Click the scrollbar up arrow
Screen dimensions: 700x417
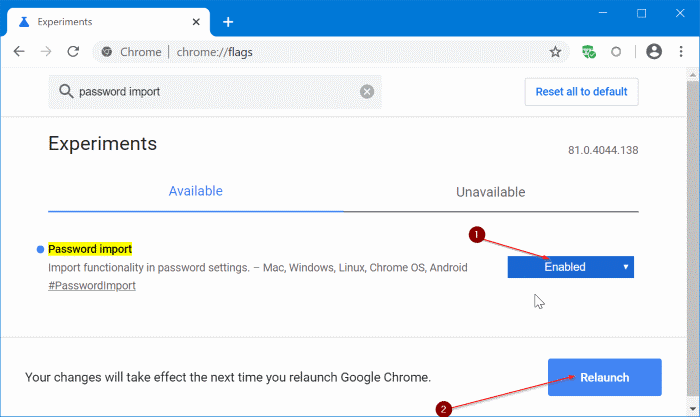coord(692,75)
